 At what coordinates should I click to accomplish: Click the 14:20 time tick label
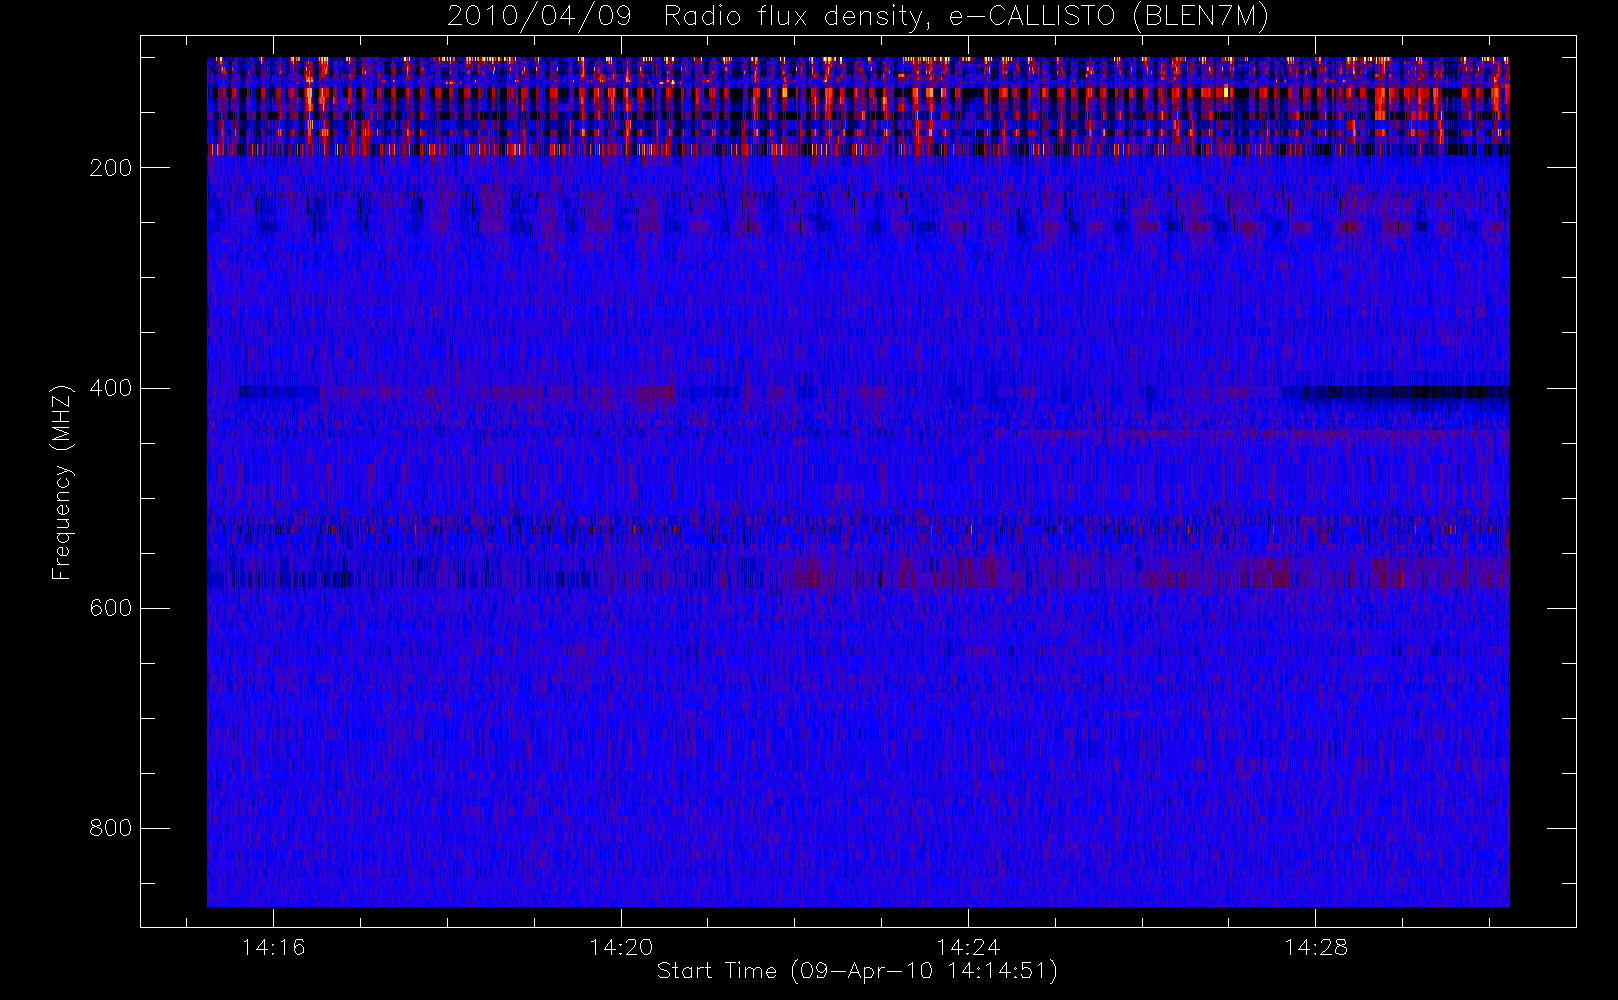(x=621, y=947)
